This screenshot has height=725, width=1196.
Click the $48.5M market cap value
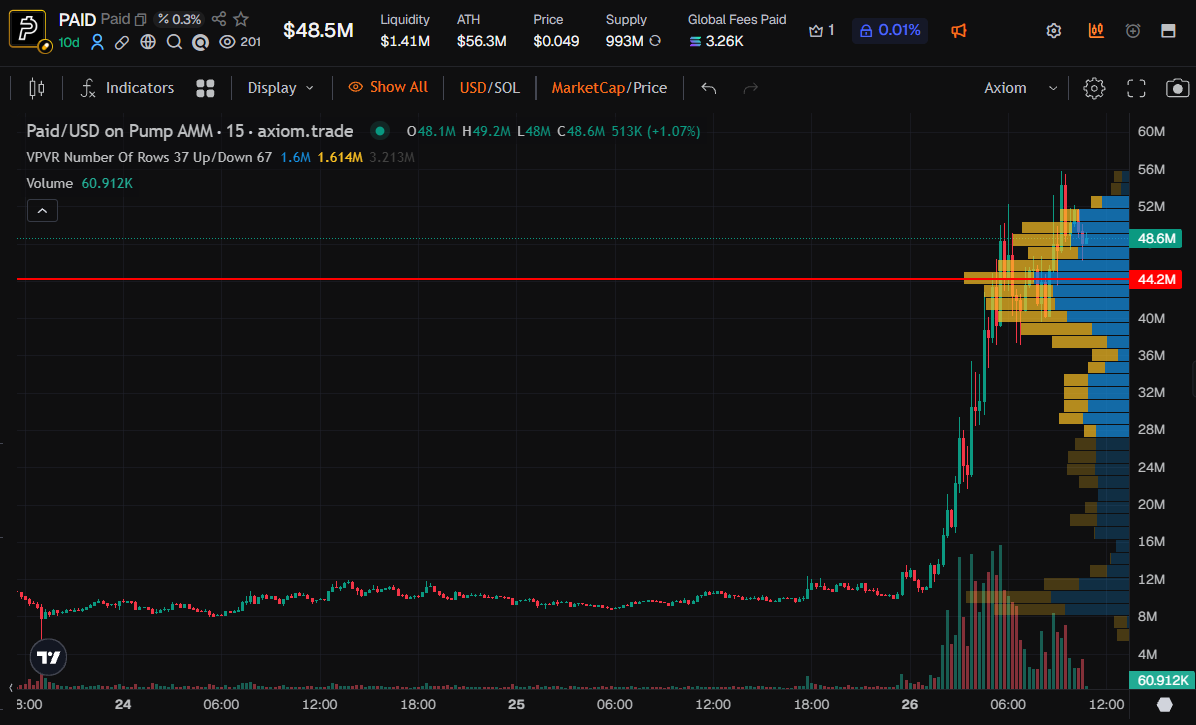(x=318, y=30)
